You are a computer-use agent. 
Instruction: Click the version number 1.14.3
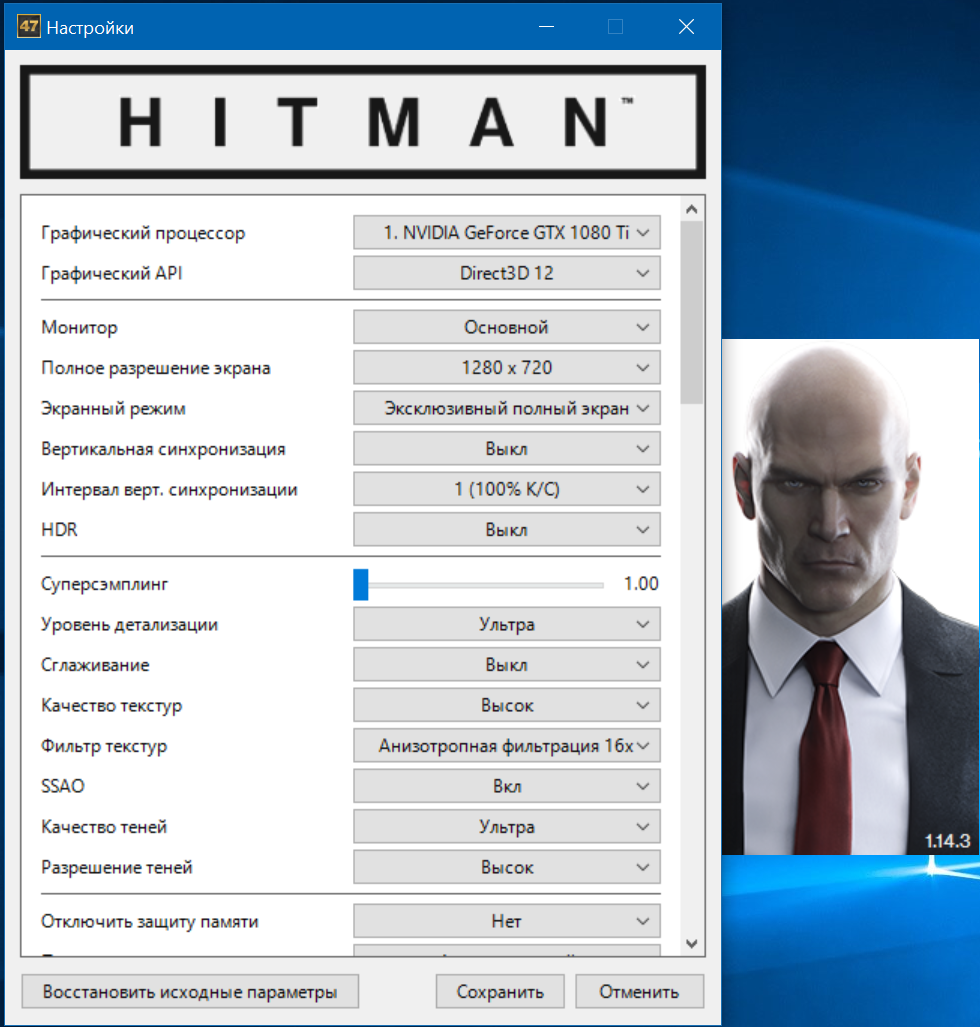click(947, 841)
